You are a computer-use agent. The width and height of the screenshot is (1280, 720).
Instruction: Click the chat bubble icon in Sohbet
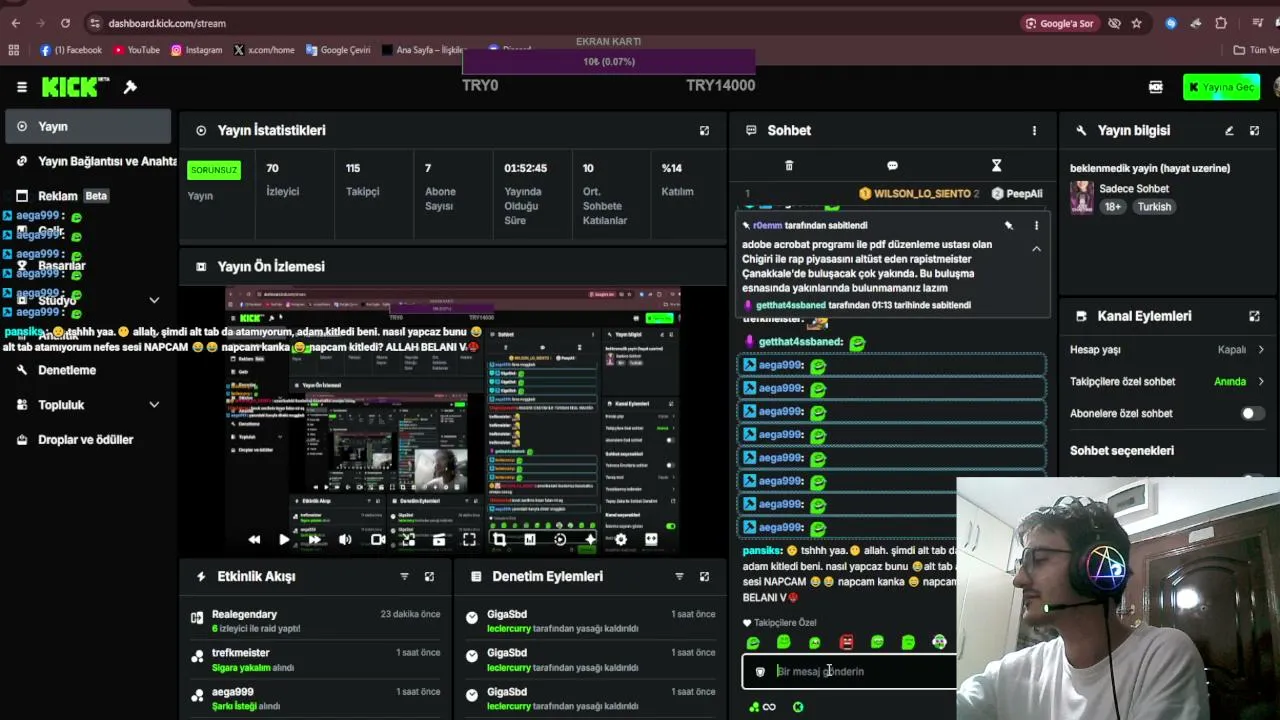point(892,165)
